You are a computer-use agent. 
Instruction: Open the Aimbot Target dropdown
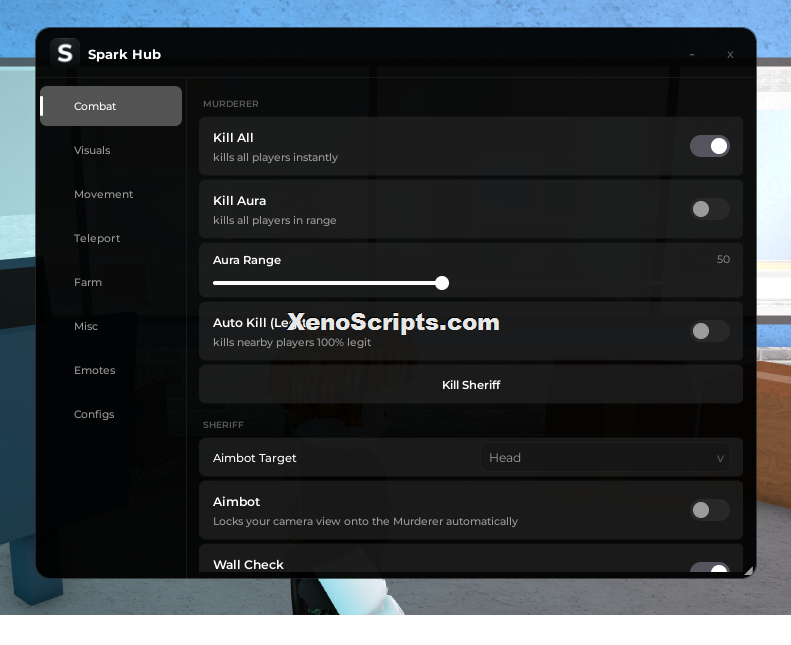(x=605, y=457)
